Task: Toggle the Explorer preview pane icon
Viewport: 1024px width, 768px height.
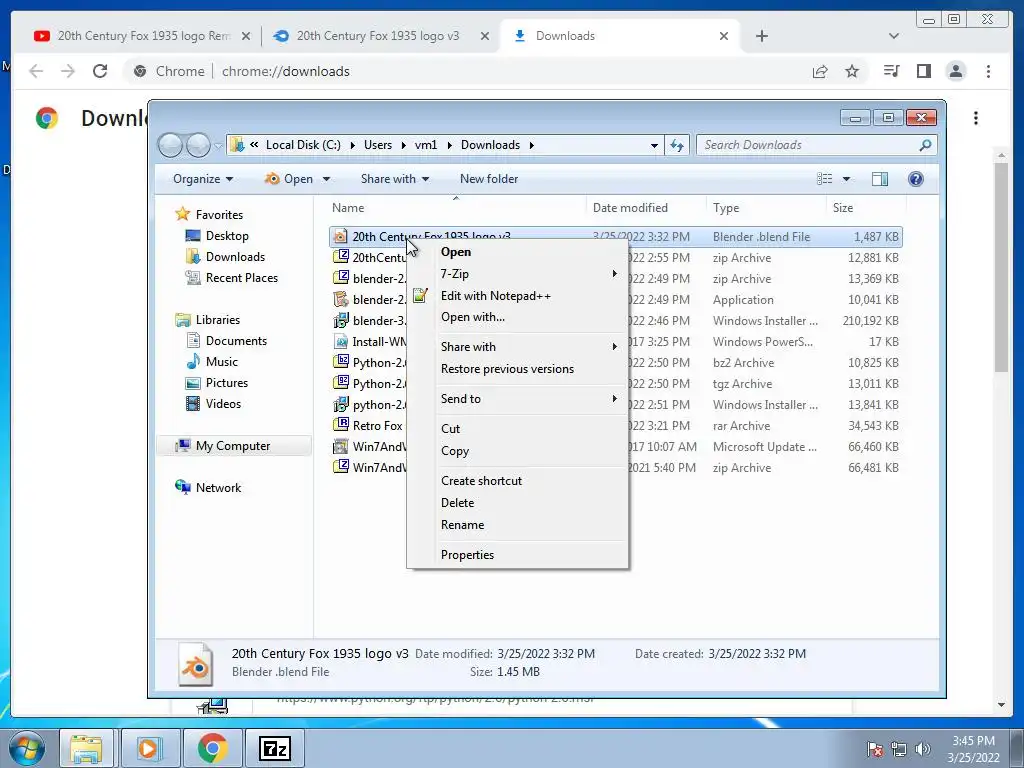Action: 880,179
